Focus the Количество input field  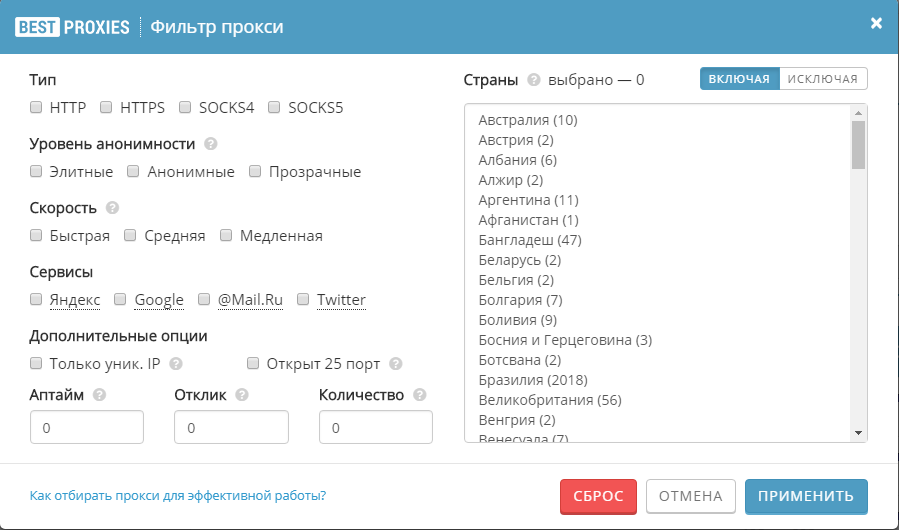tap(376, 427)
